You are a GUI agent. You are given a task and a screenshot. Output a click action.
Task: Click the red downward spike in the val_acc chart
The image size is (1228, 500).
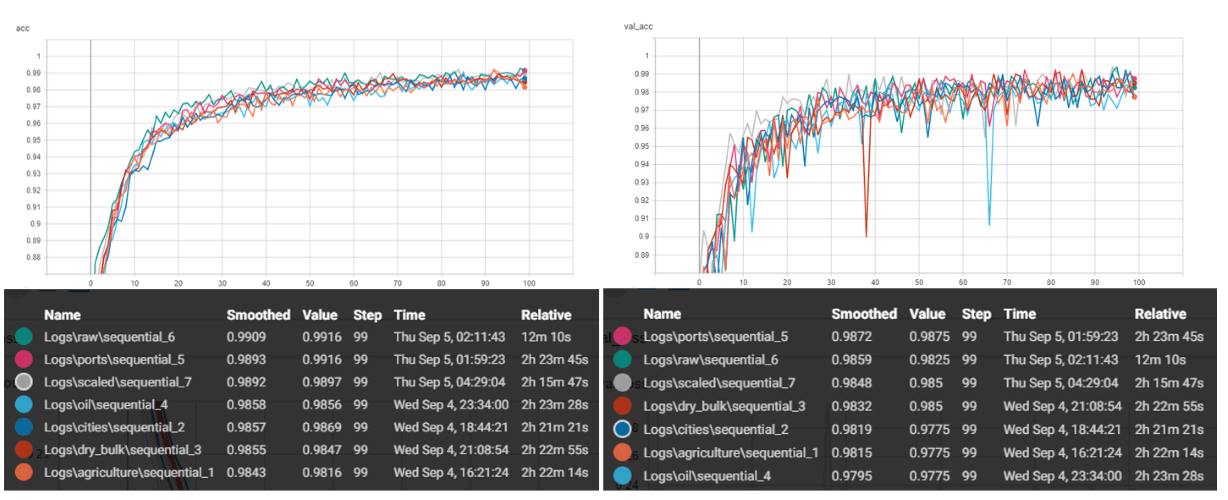pyautogui.click(x=866, y=235)
